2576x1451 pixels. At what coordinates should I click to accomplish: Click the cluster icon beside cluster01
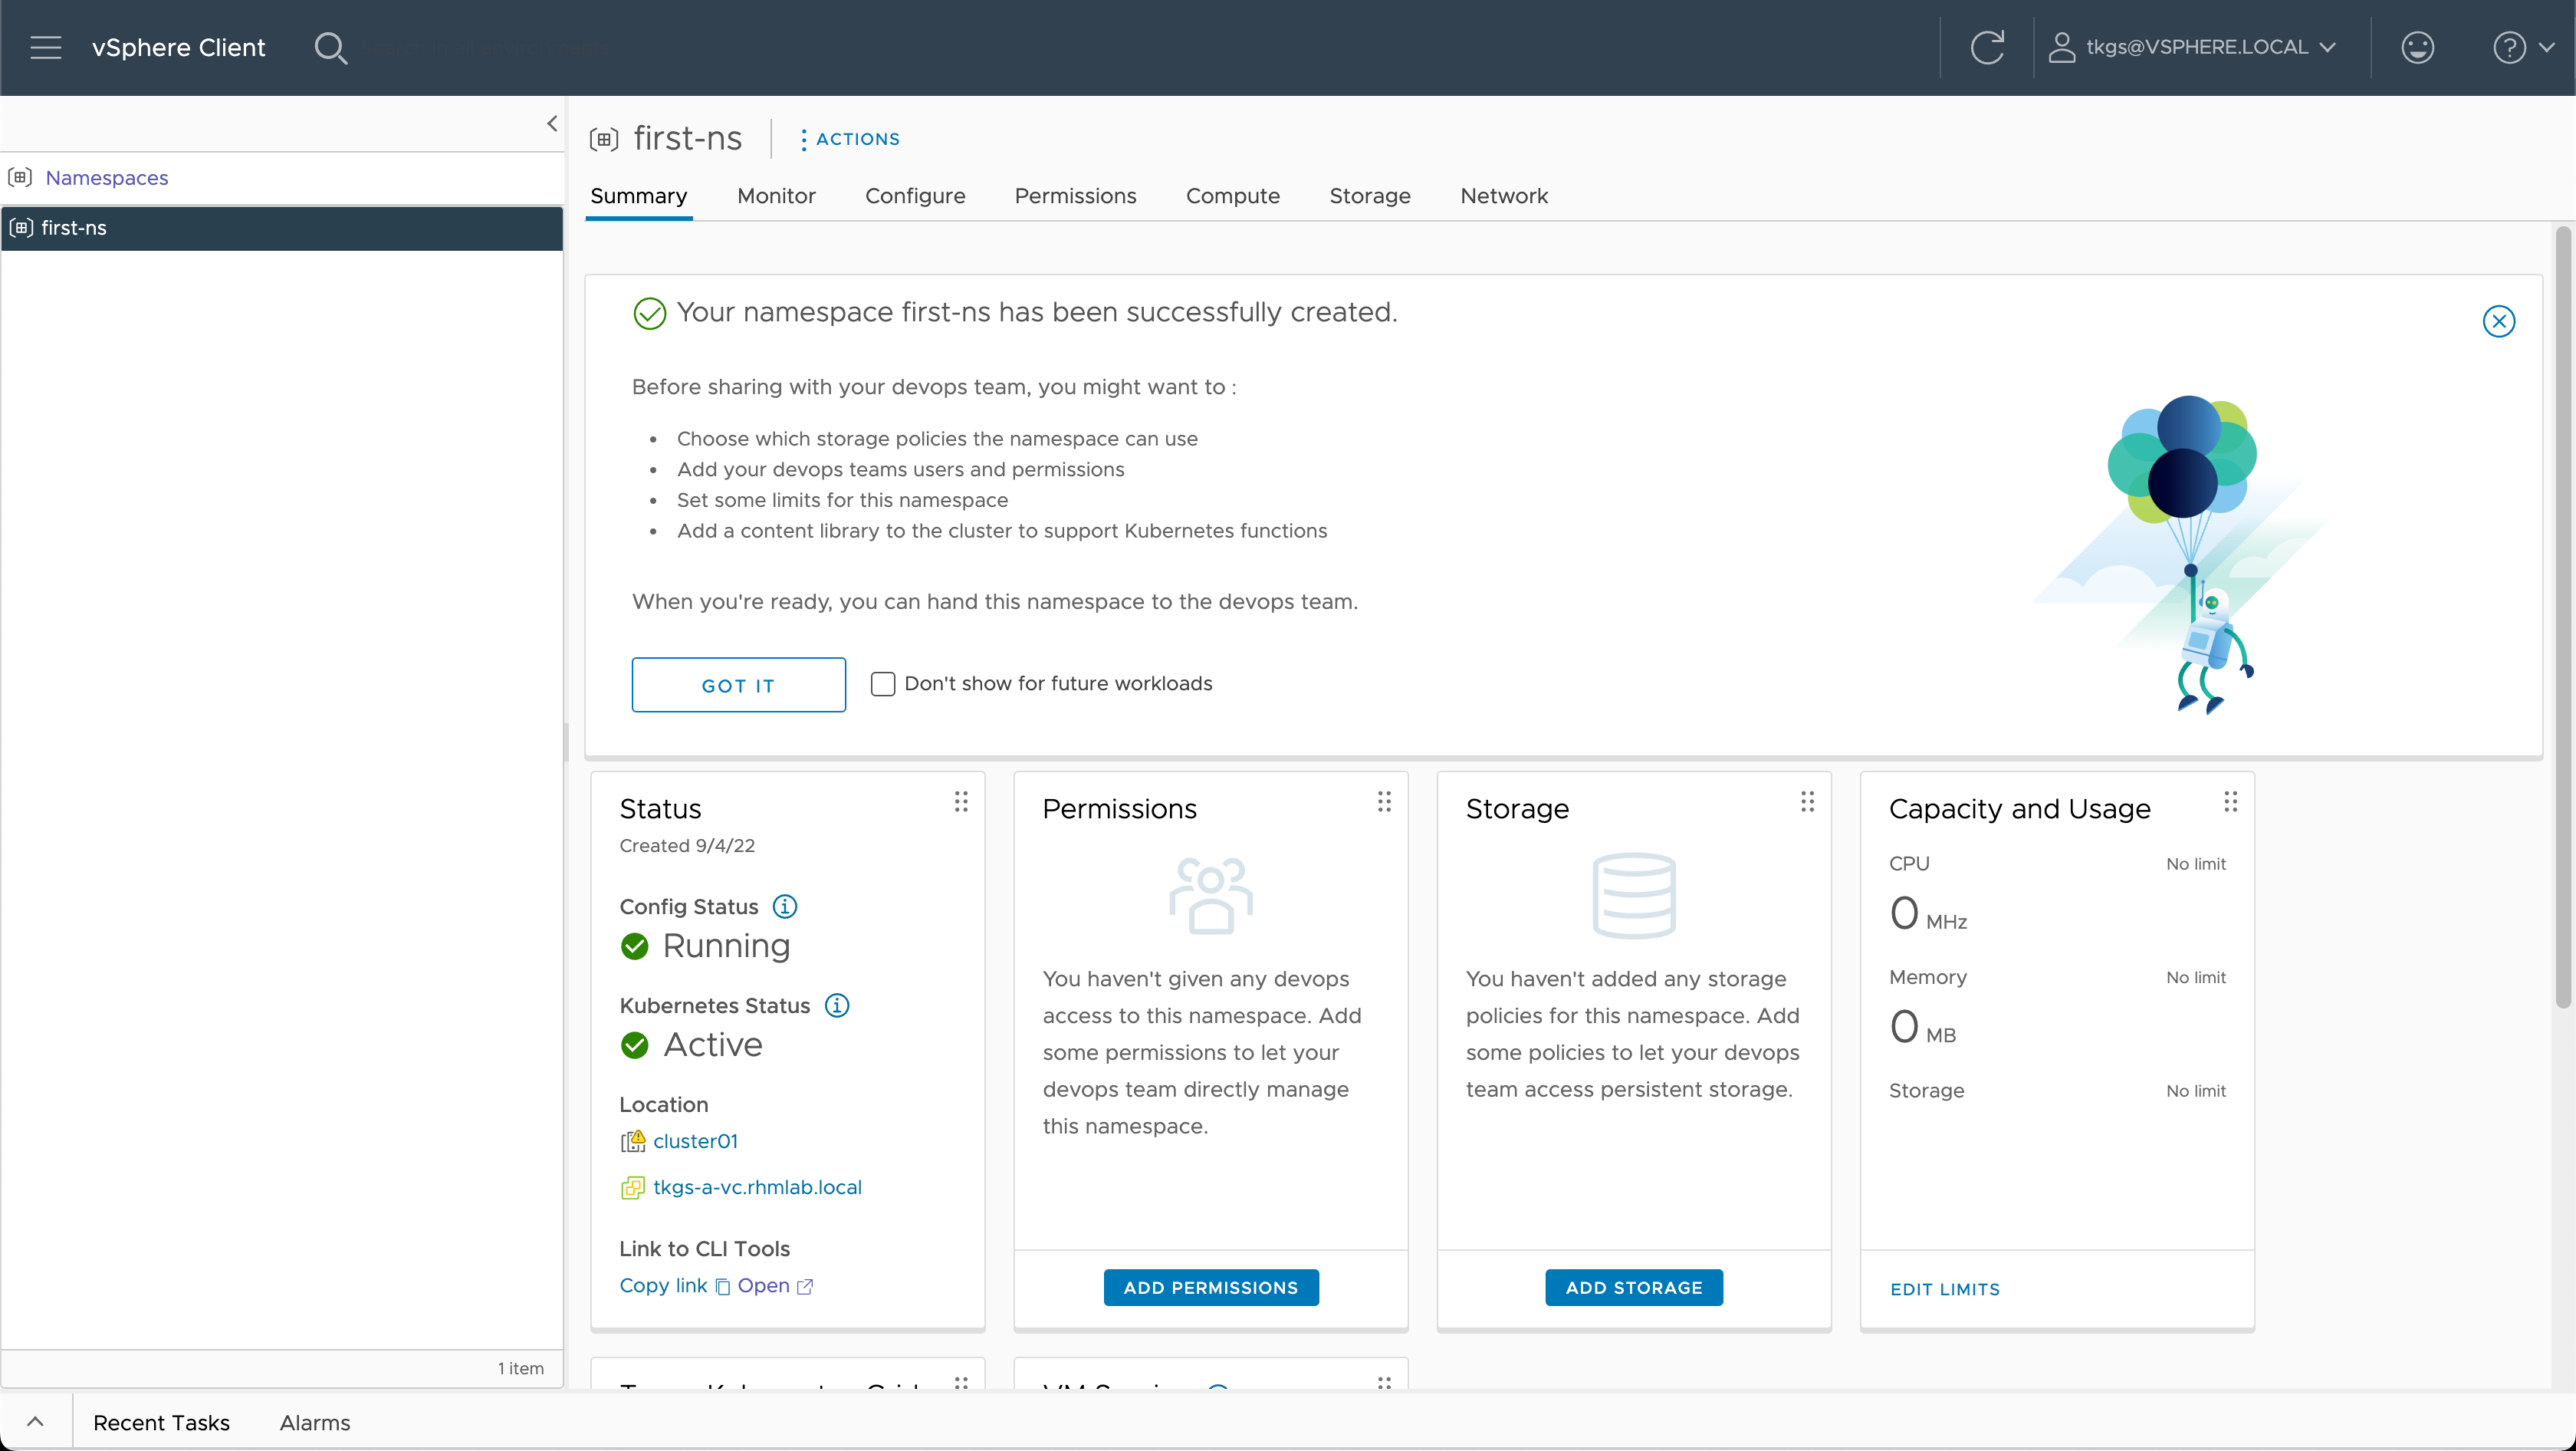[x=633, y=1141]
